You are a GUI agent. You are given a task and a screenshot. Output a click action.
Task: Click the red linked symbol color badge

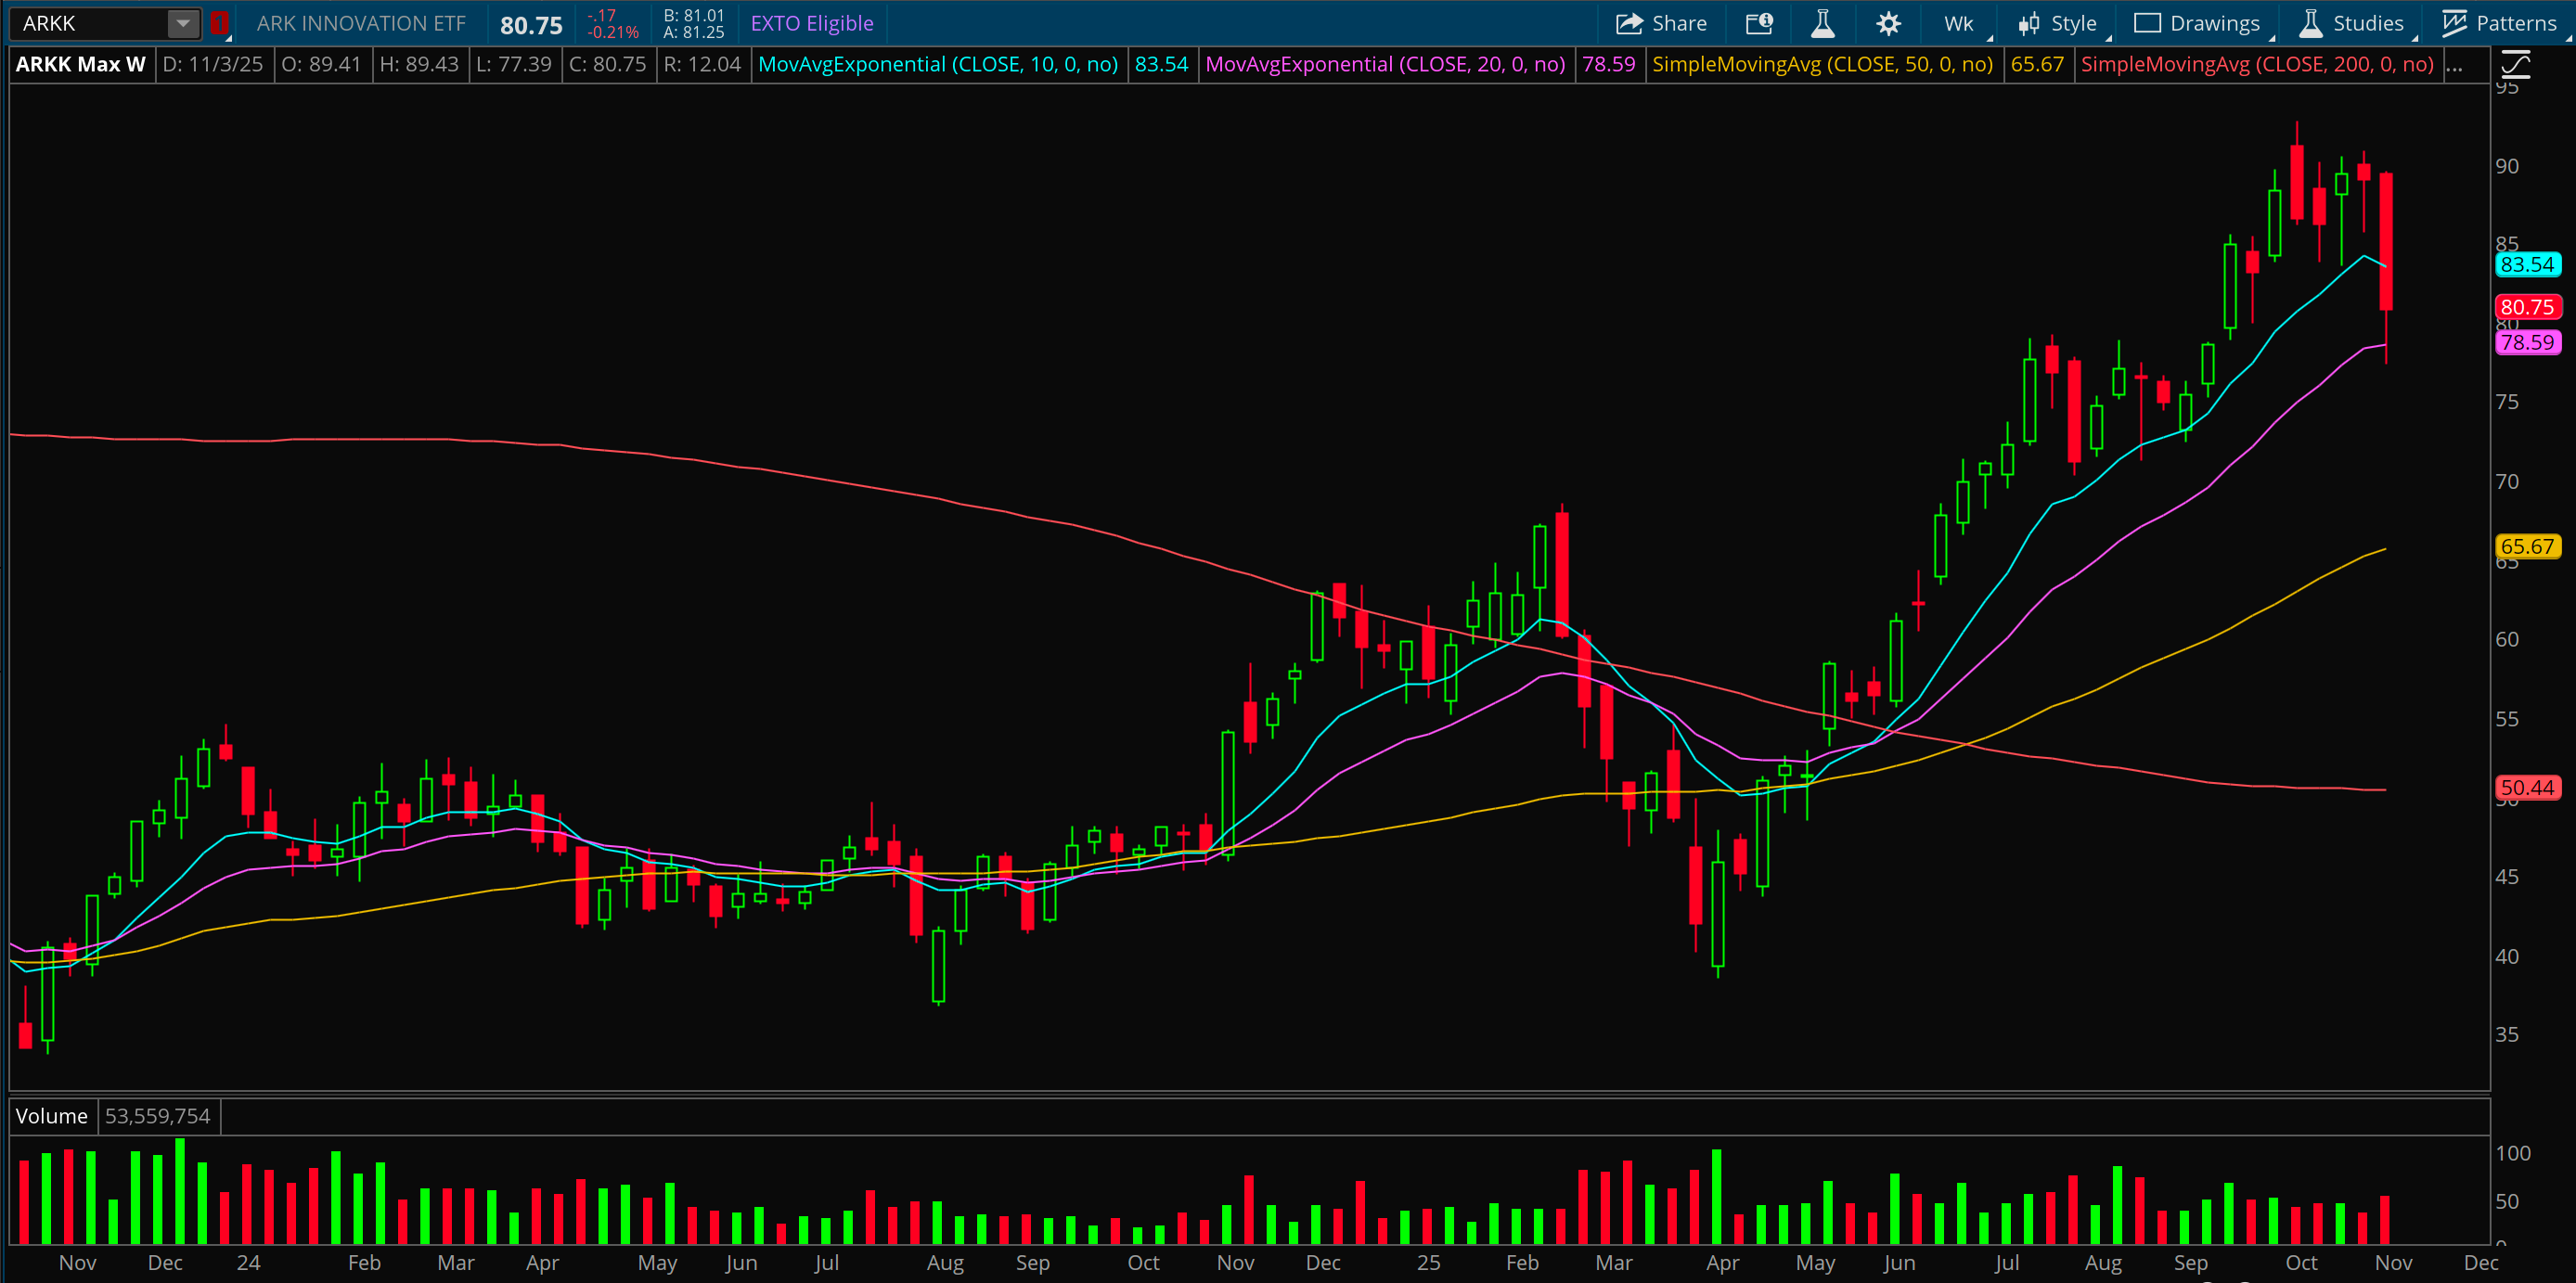pos(220,23)
